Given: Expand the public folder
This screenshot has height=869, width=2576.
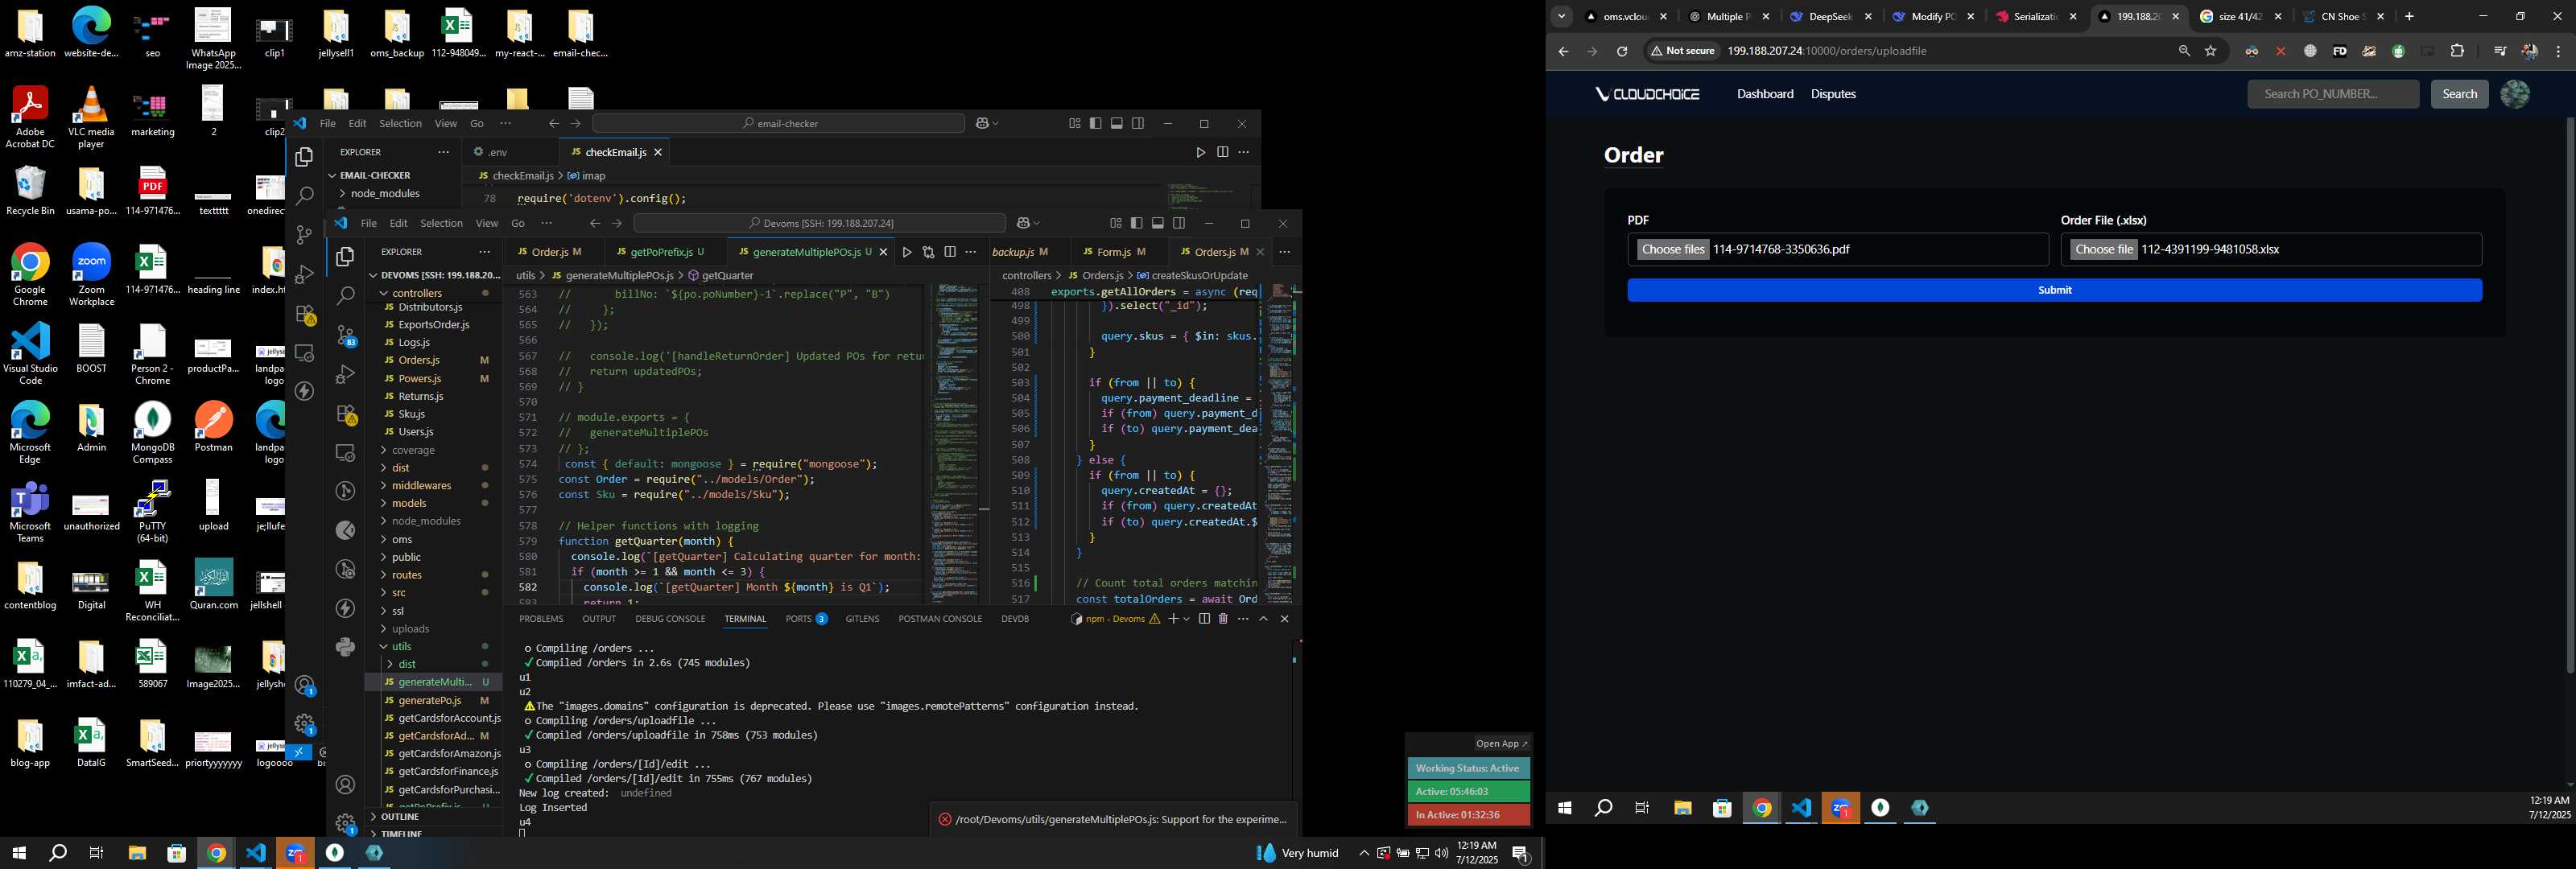Looking at the screenshot, I should tap(406, 557).
